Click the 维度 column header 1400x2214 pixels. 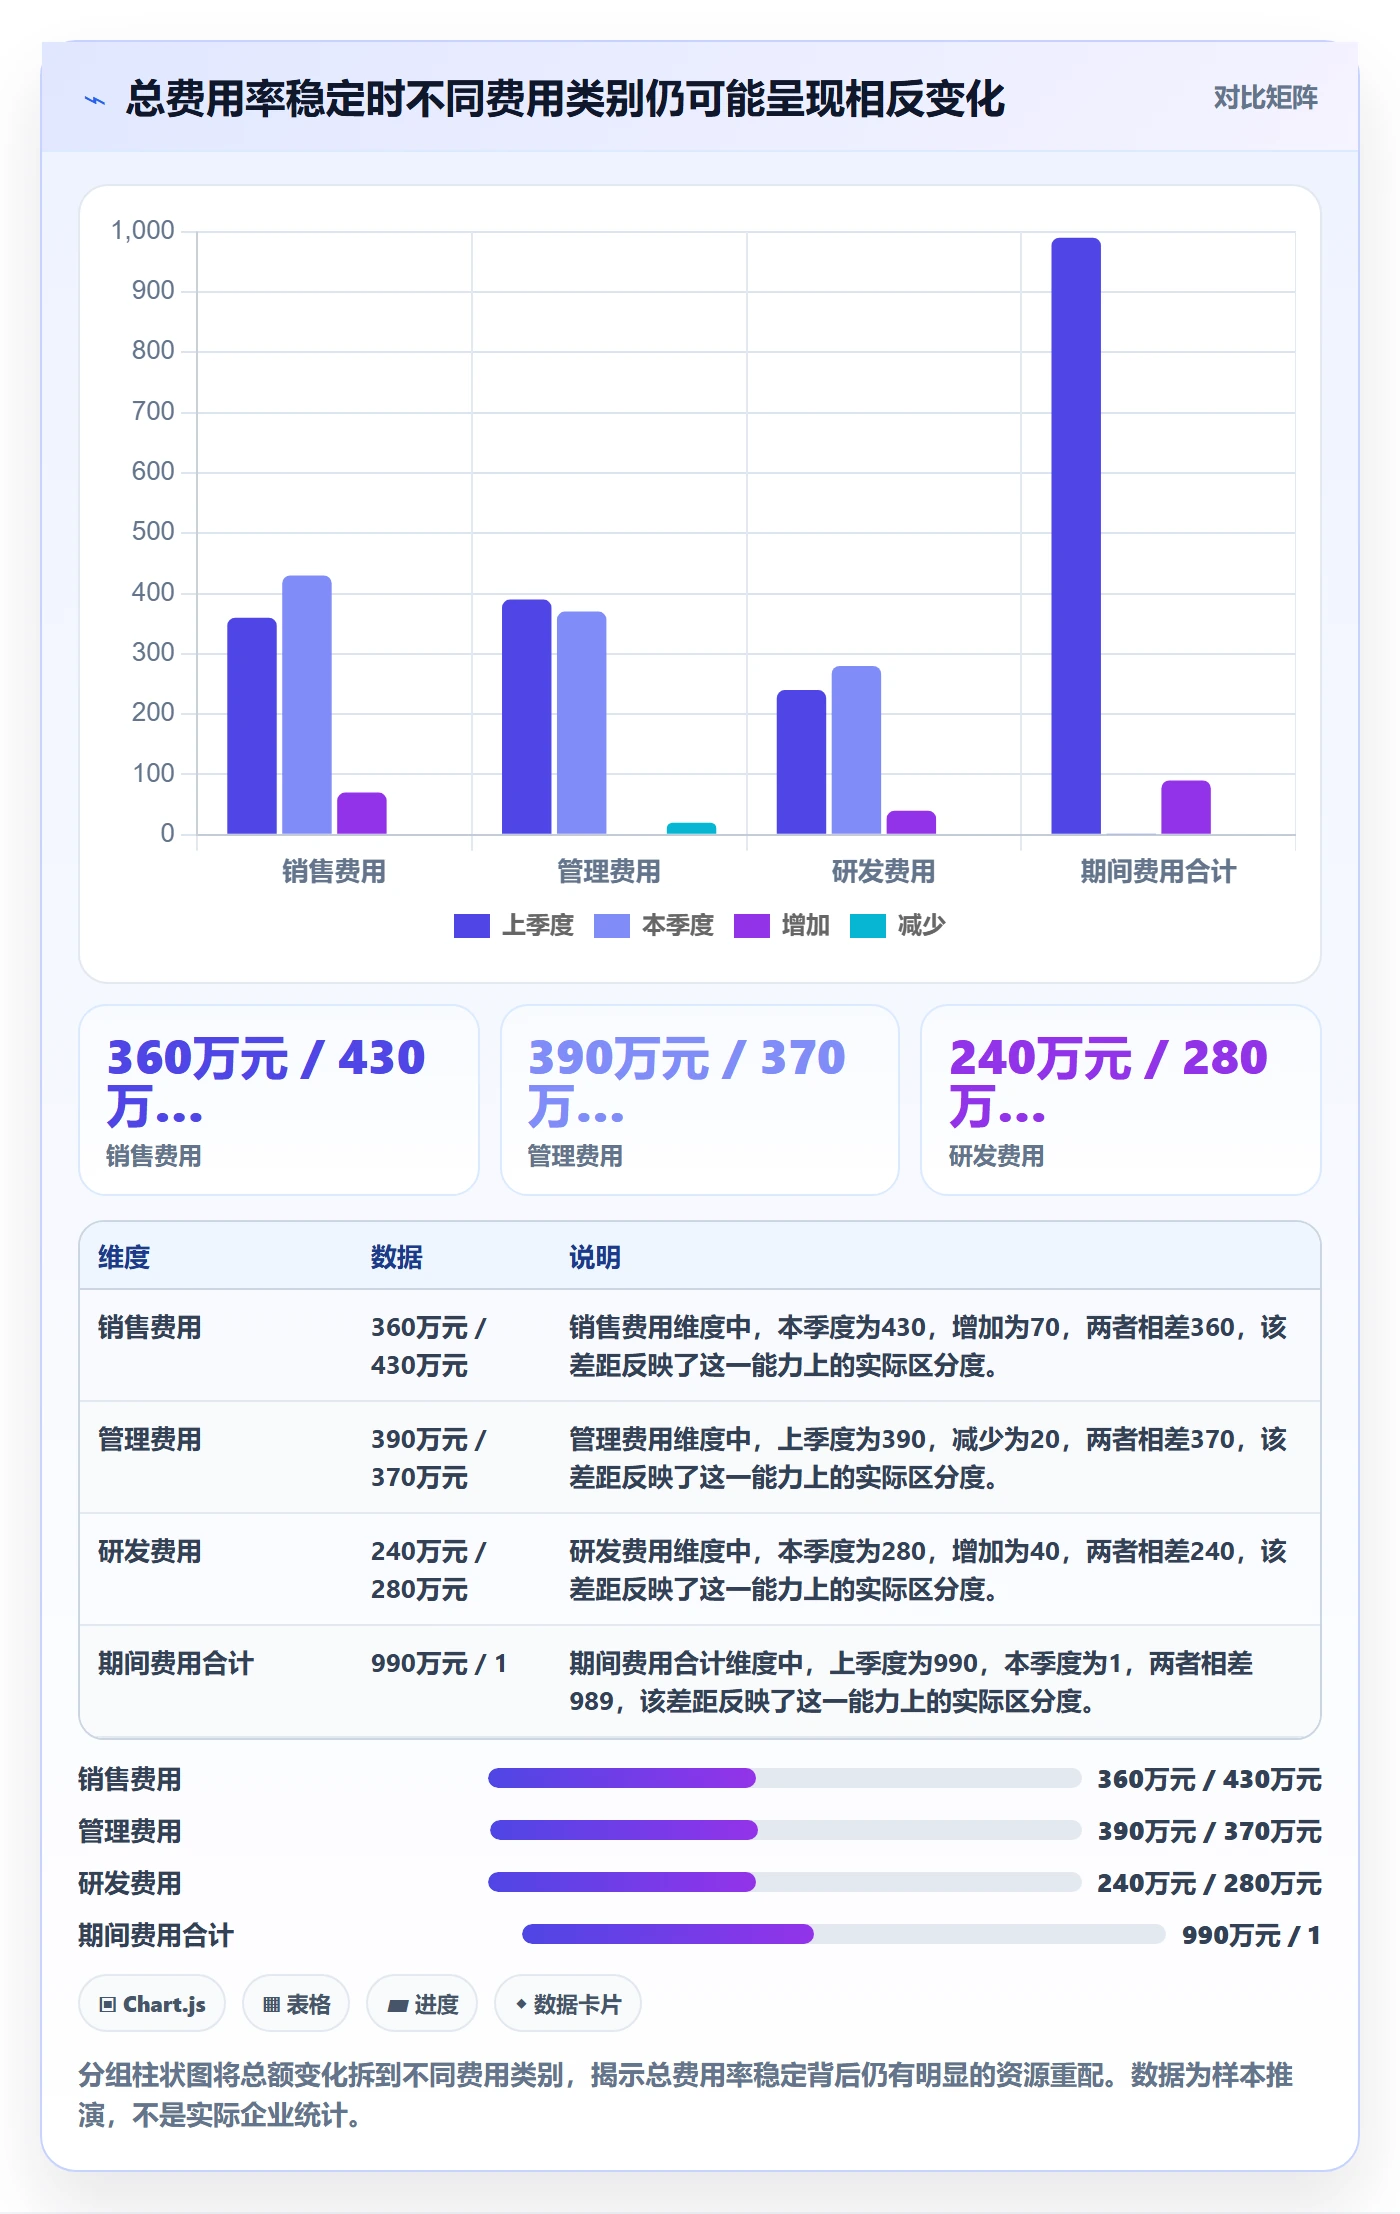point(124,1258)
